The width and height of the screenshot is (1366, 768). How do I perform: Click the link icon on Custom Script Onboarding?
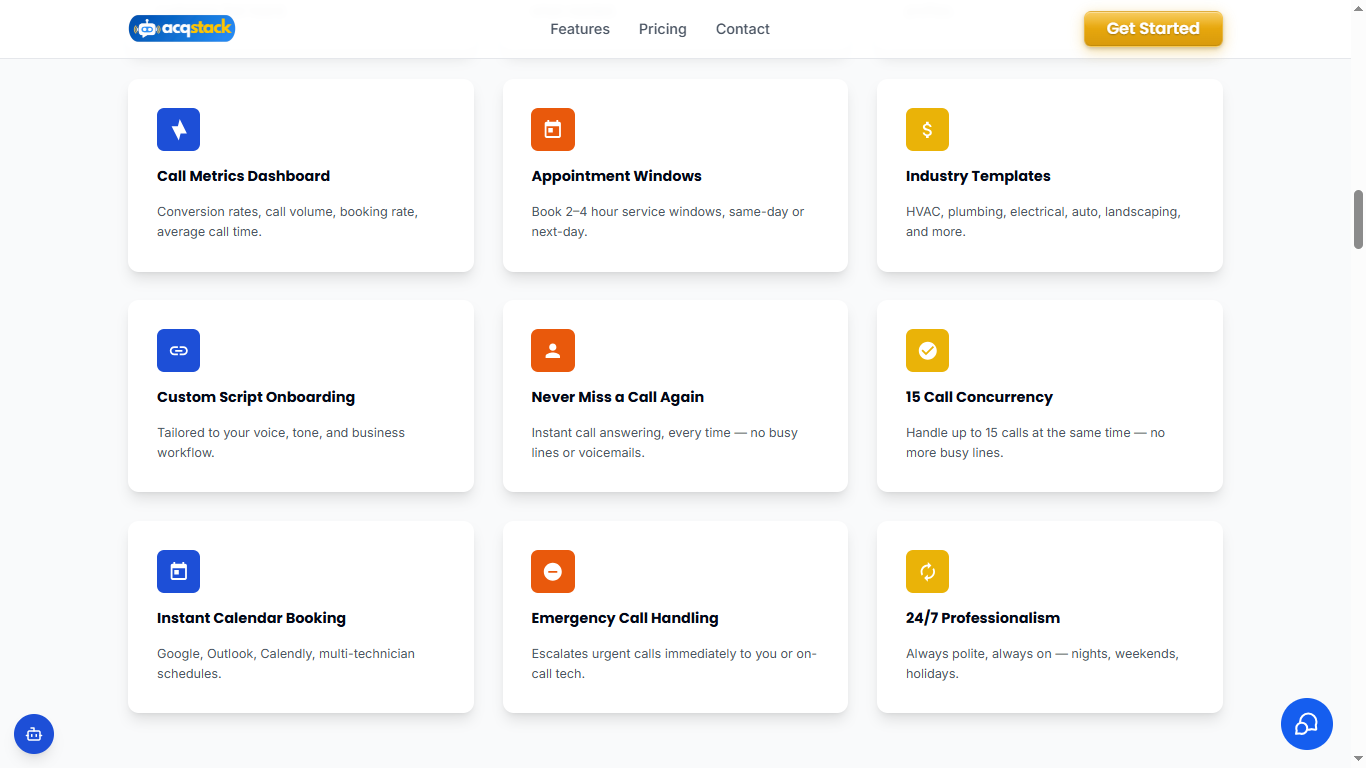point(178,350)
